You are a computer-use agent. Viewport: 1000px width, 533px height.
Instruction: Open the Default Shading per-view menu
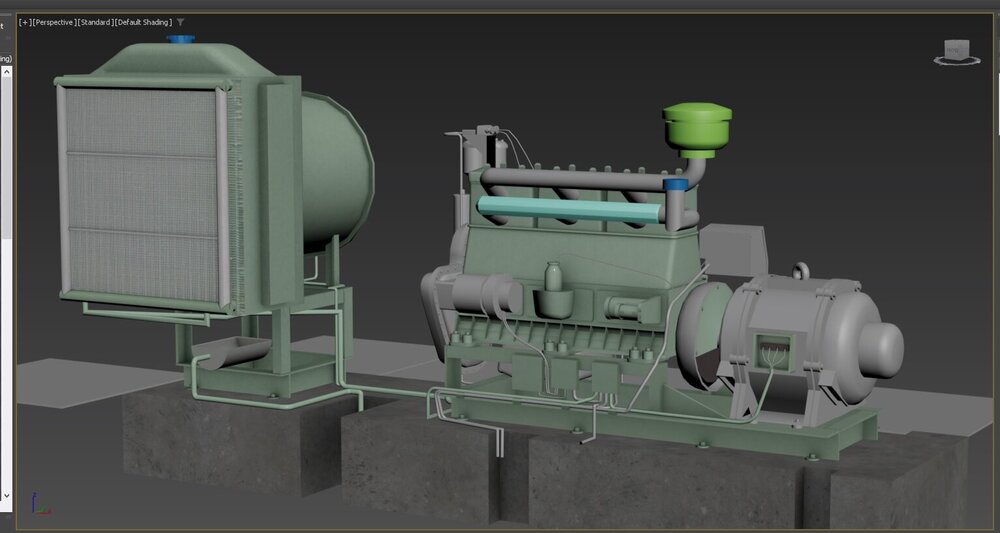pos(144,22)
